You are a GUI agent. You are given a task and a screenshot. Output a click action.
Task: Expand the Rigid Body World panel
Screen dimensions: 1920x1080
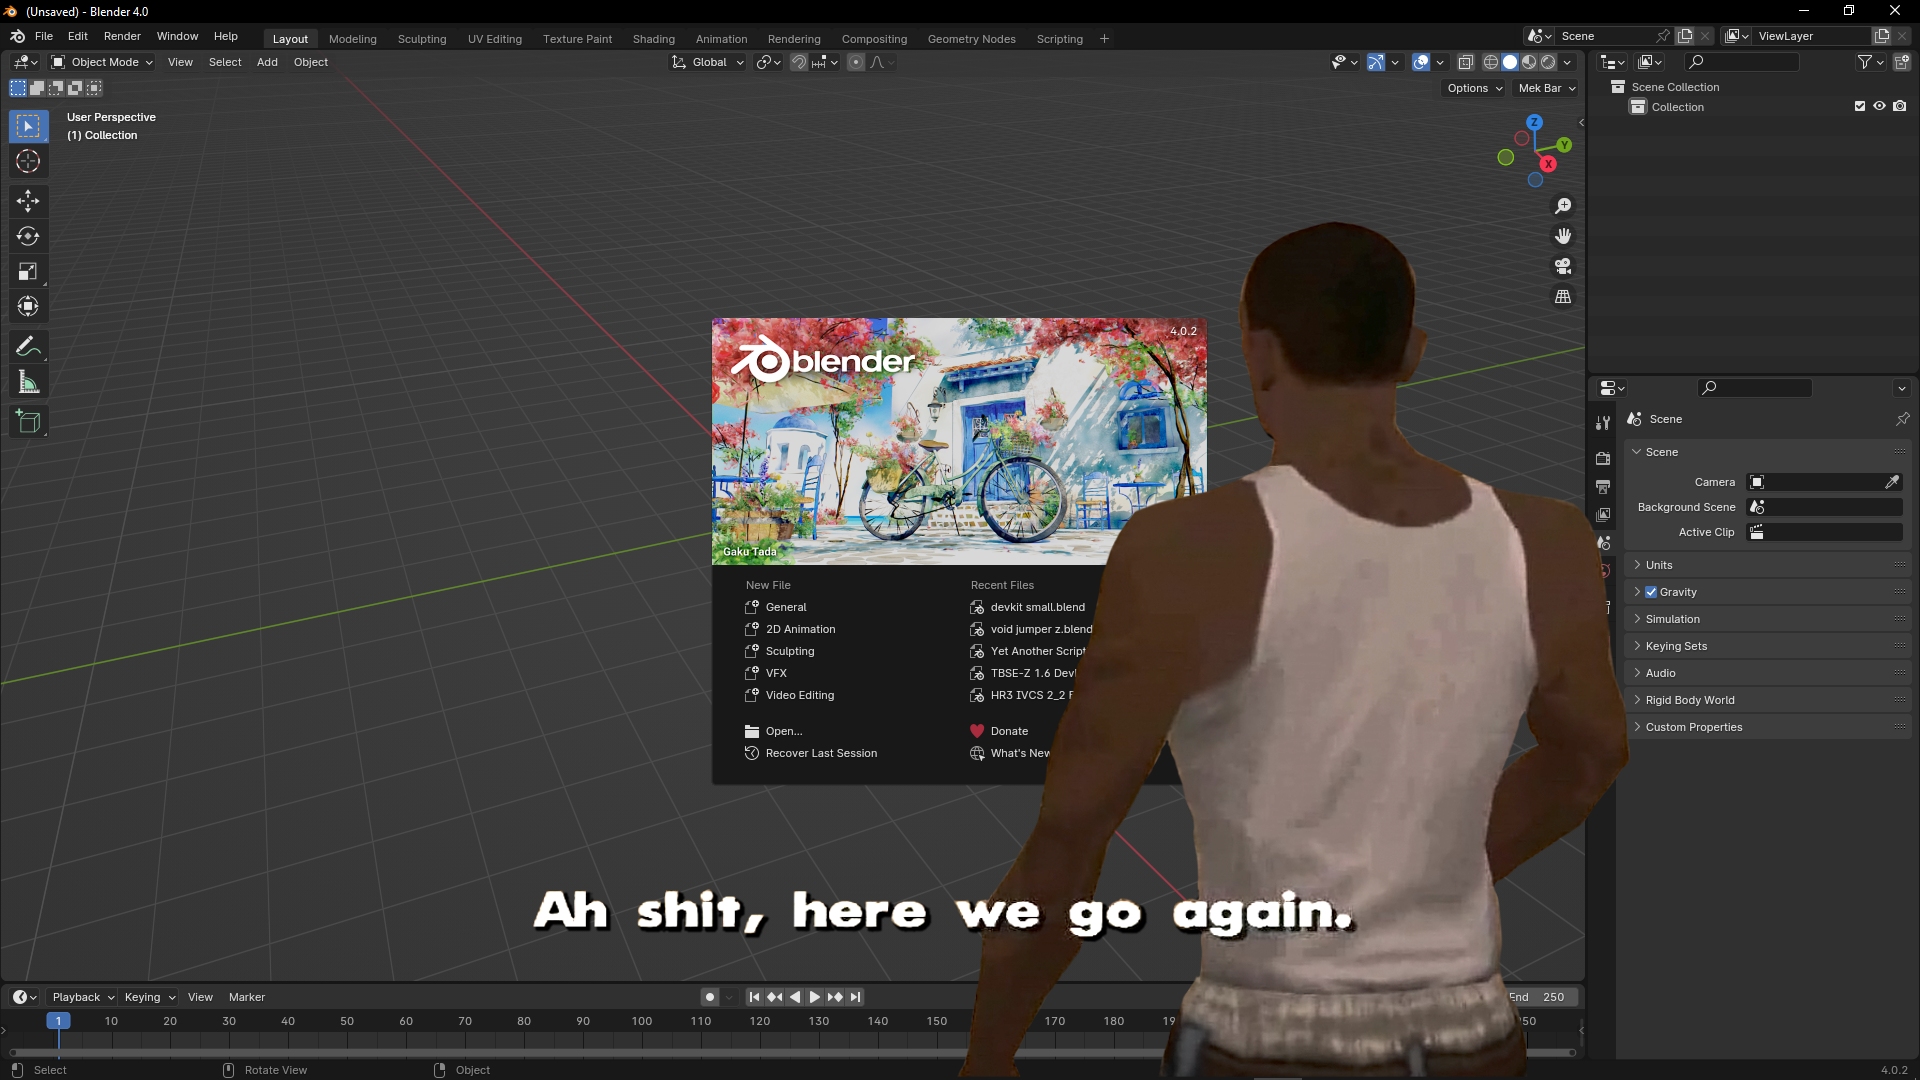tap(1690, 700)
